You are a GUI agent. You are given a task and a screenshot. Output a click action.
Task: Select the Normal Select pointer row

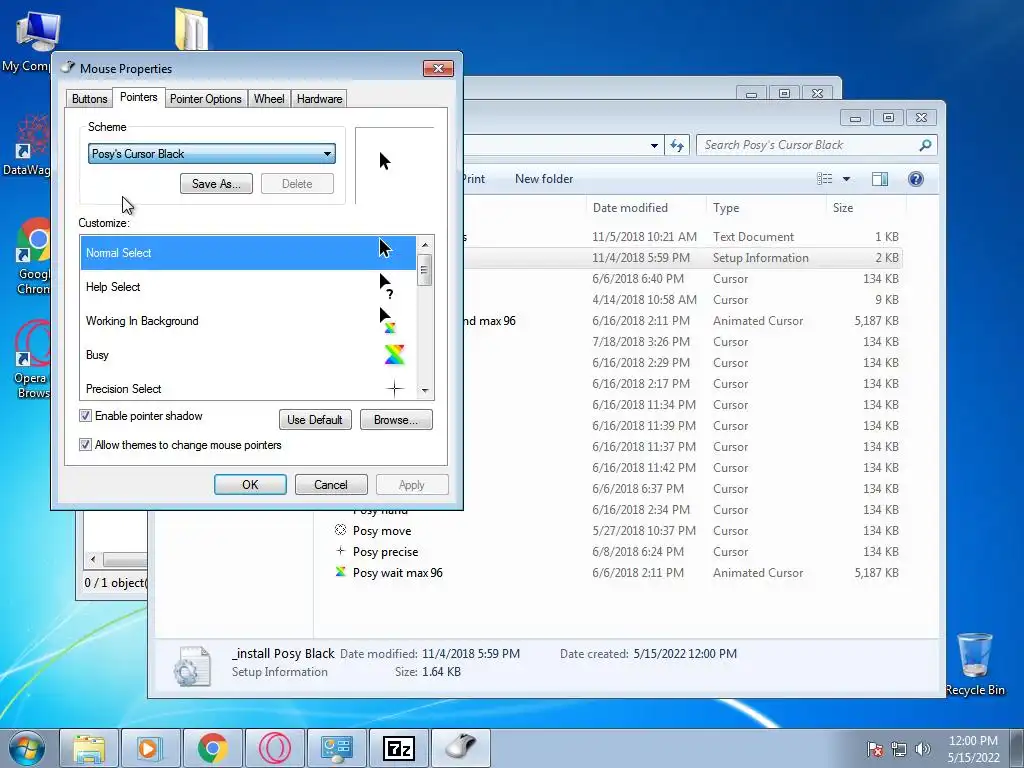(x=248, y=253)
